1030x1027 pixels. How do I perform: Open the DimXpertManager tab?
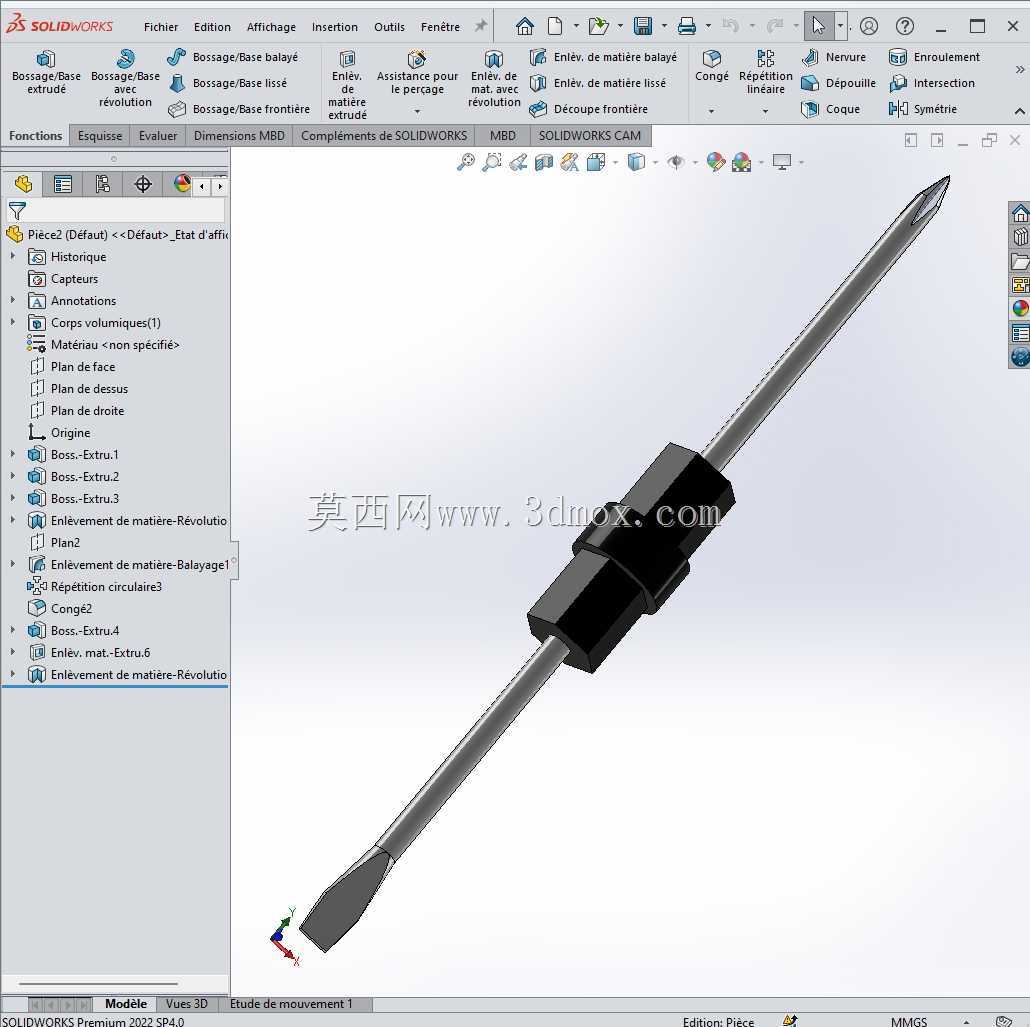[x=143, y=185]
